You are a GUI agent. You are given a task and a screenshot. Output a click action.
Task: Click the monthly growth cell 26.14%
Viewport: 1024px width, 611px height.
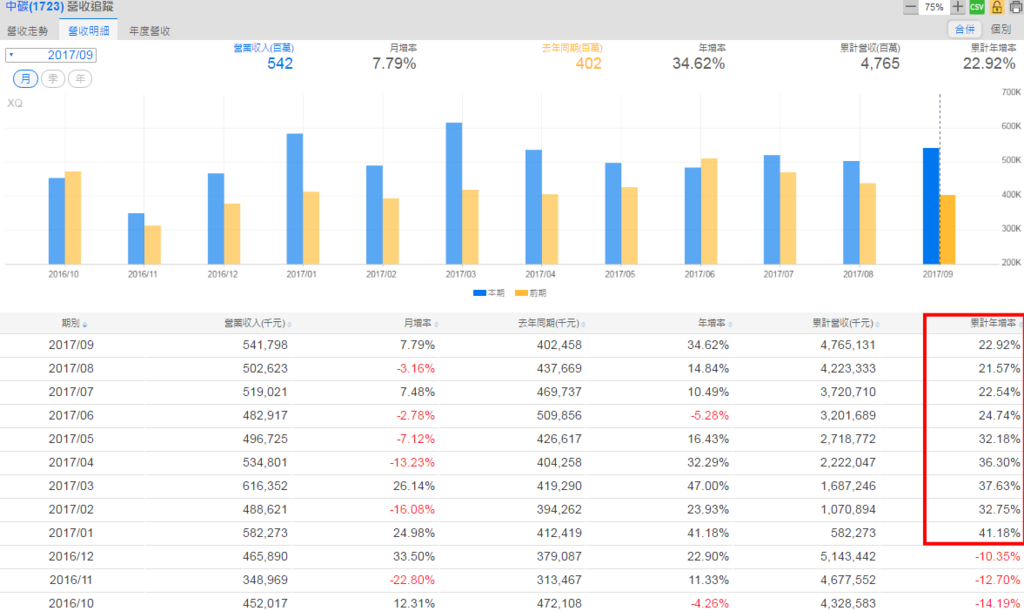click(x=414, y=486)
